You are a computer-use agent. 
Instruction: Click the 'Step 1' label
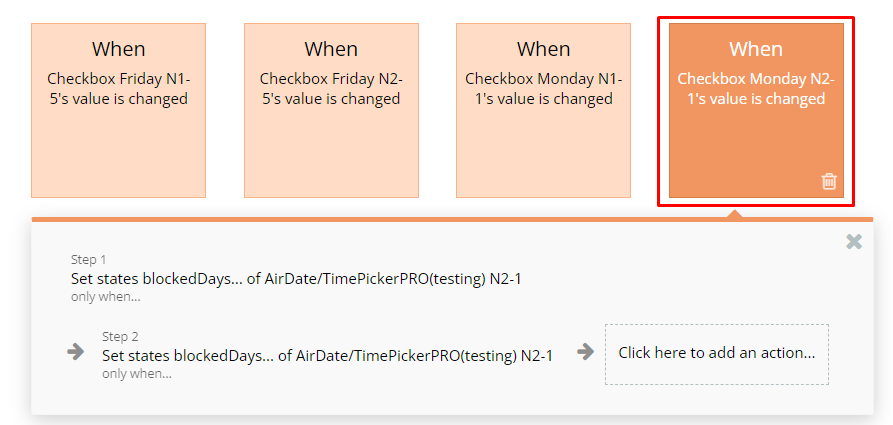(x=88, y=260)
